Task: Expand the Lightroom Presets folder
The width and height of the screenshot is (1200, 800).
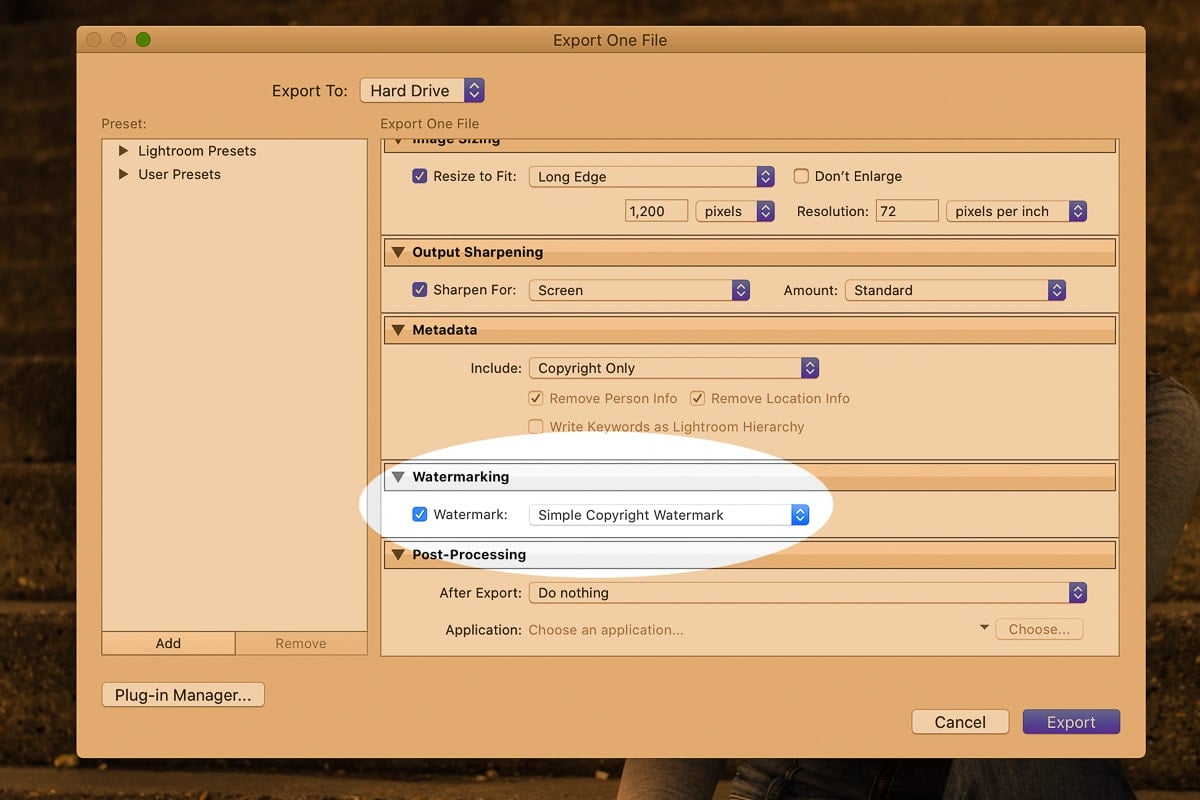Action: pyautogui.click(x=124, y=151)
